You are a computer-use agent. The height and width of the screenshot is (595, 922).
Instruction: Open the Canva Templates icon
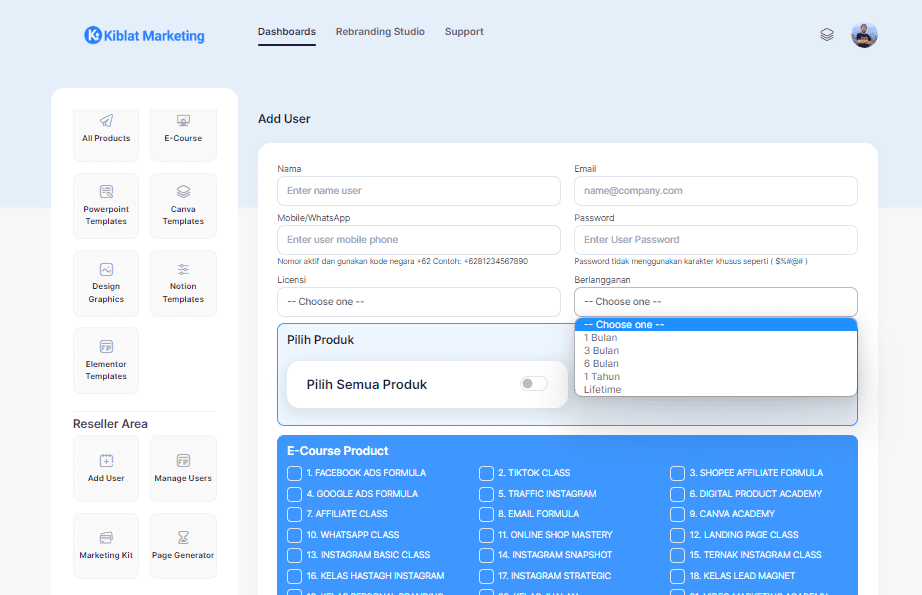coord(183,192)
